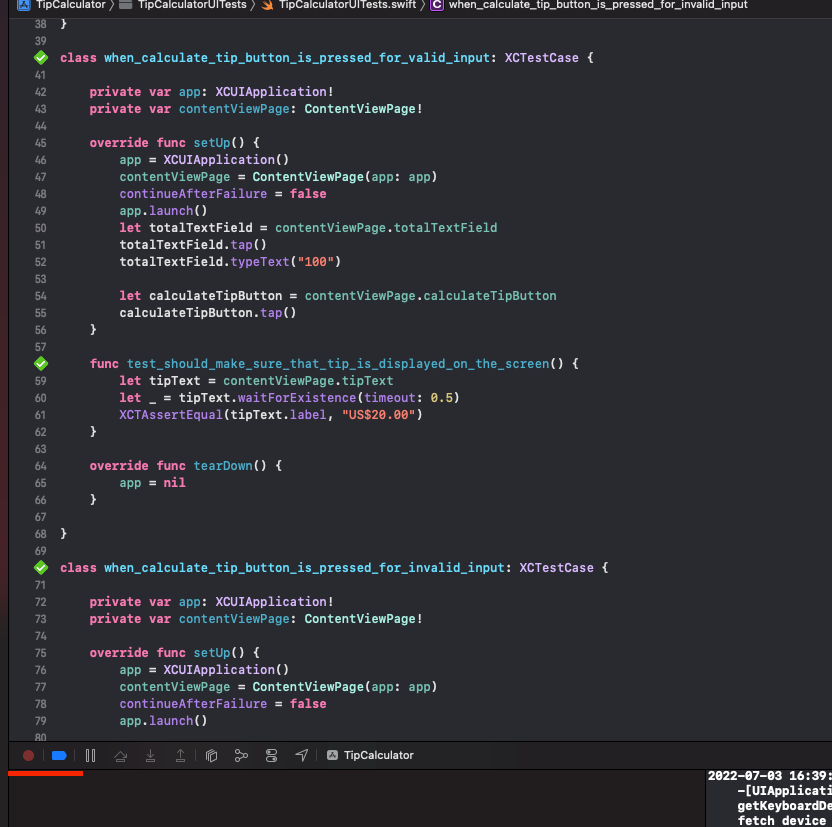This screenshot has height=827, width=832.
Task: Pause program execution in debug bar
Action: tap(90, 755)
